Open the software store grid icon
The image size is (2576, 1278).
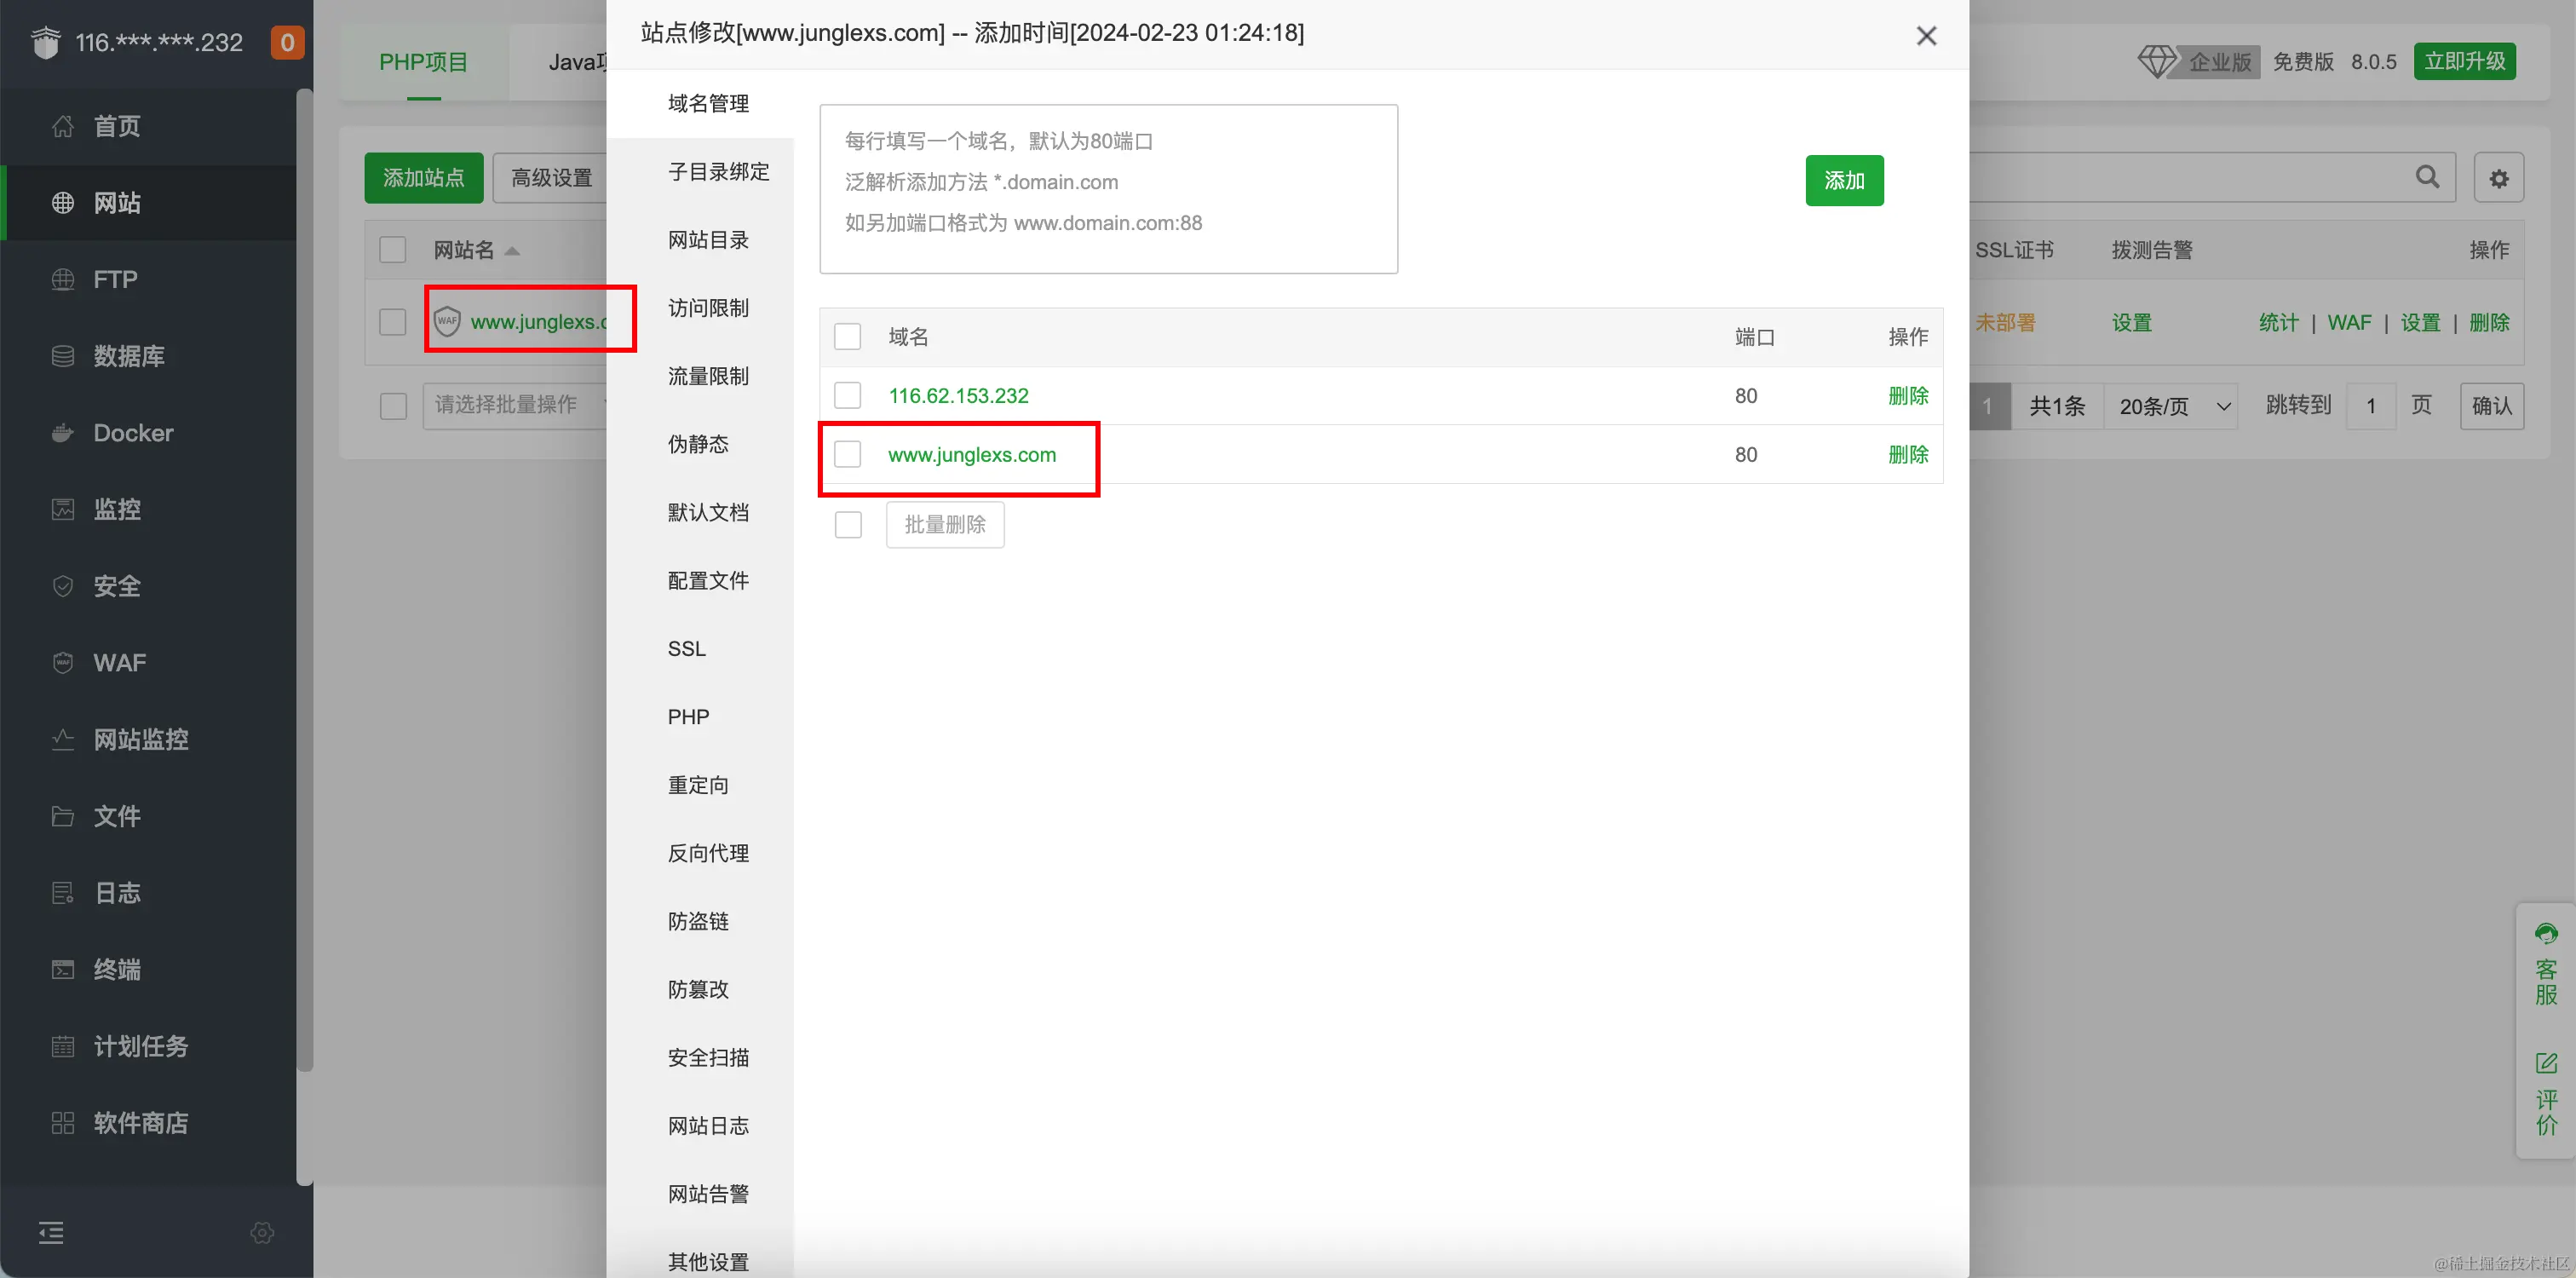[x=62, y=1122]
